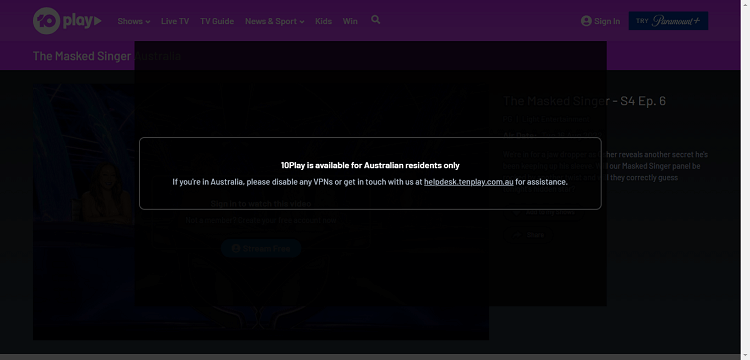Click the 10 play logo

[x=67, y=21]
